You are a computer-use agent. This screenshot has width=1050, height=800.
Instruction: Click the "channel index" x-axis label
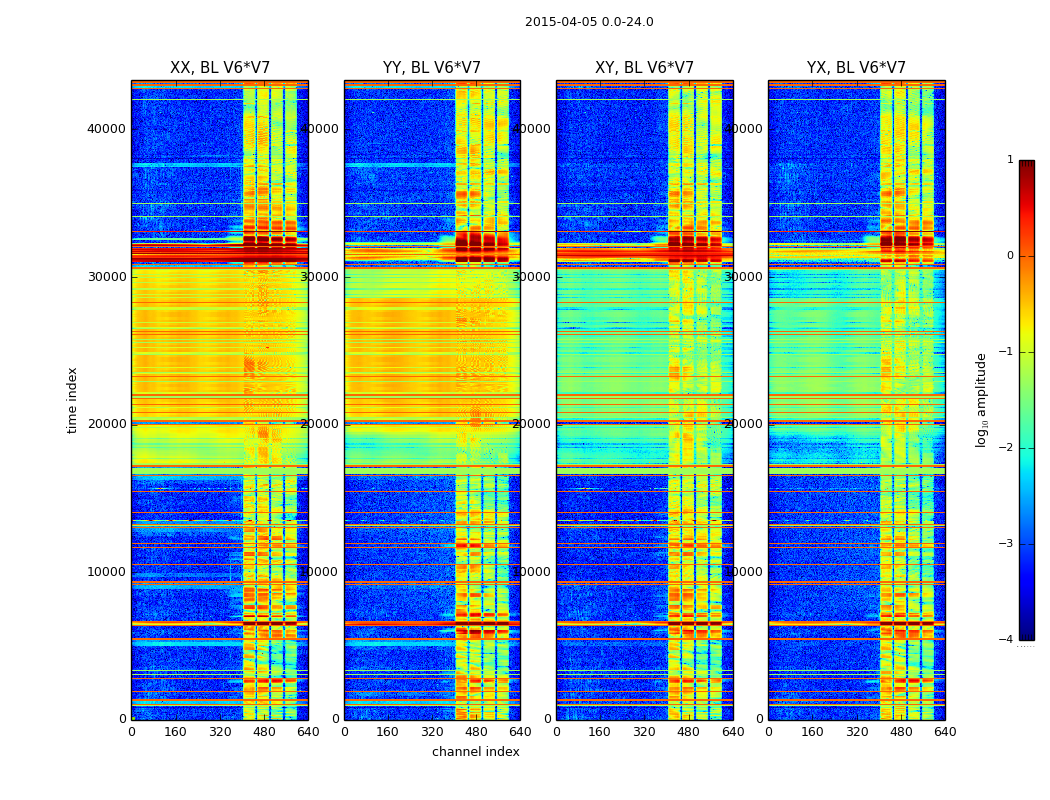click(476, 752)
